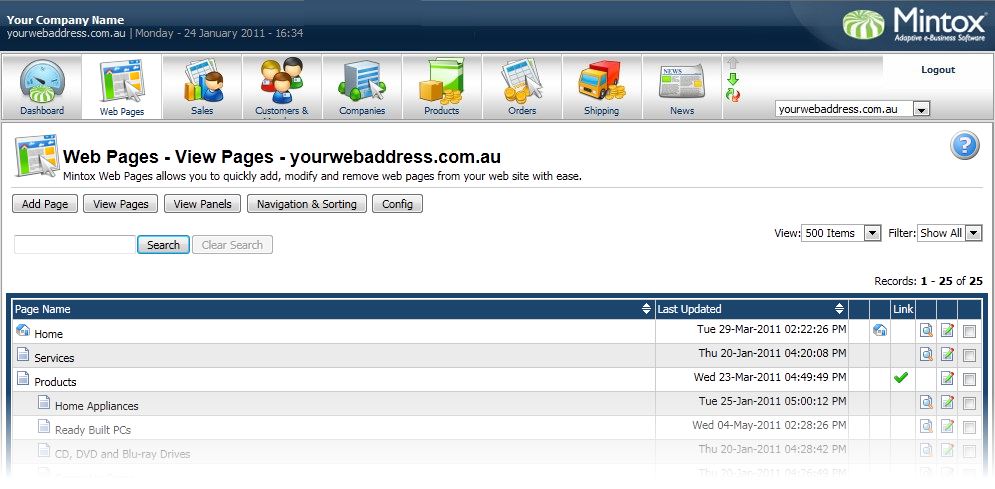
Task: Preview the Ready Built PCs page
Action: (x=926, y=427)
